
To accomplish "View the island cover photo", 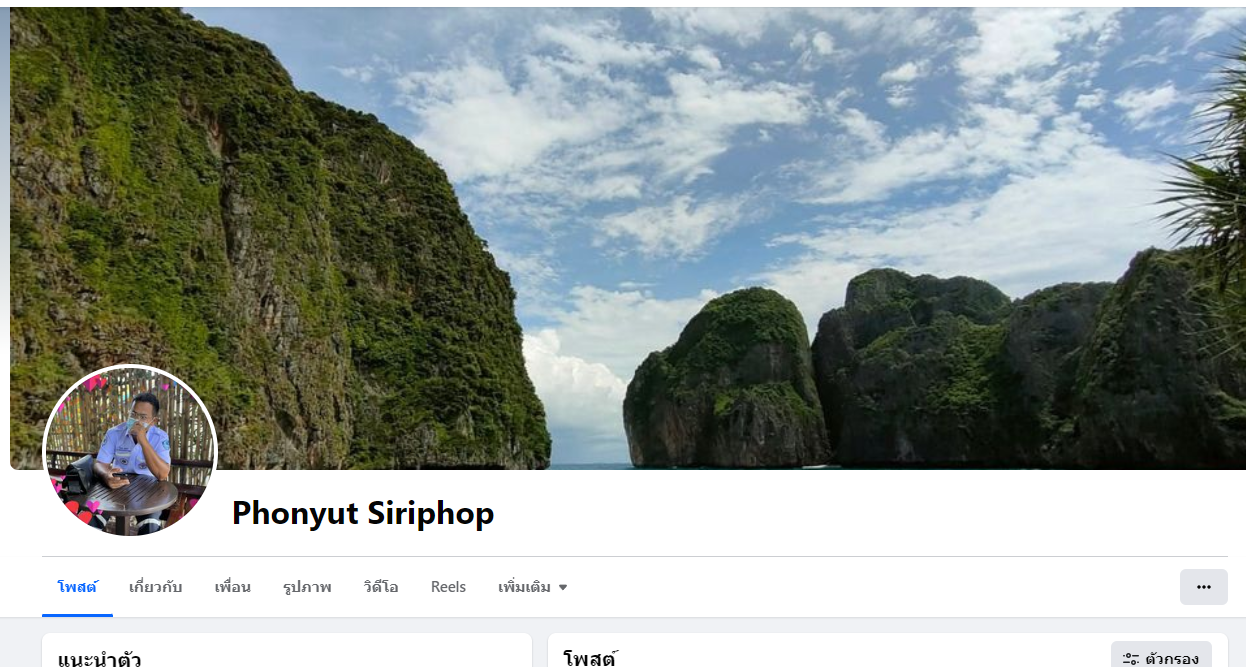I will 628,238.
